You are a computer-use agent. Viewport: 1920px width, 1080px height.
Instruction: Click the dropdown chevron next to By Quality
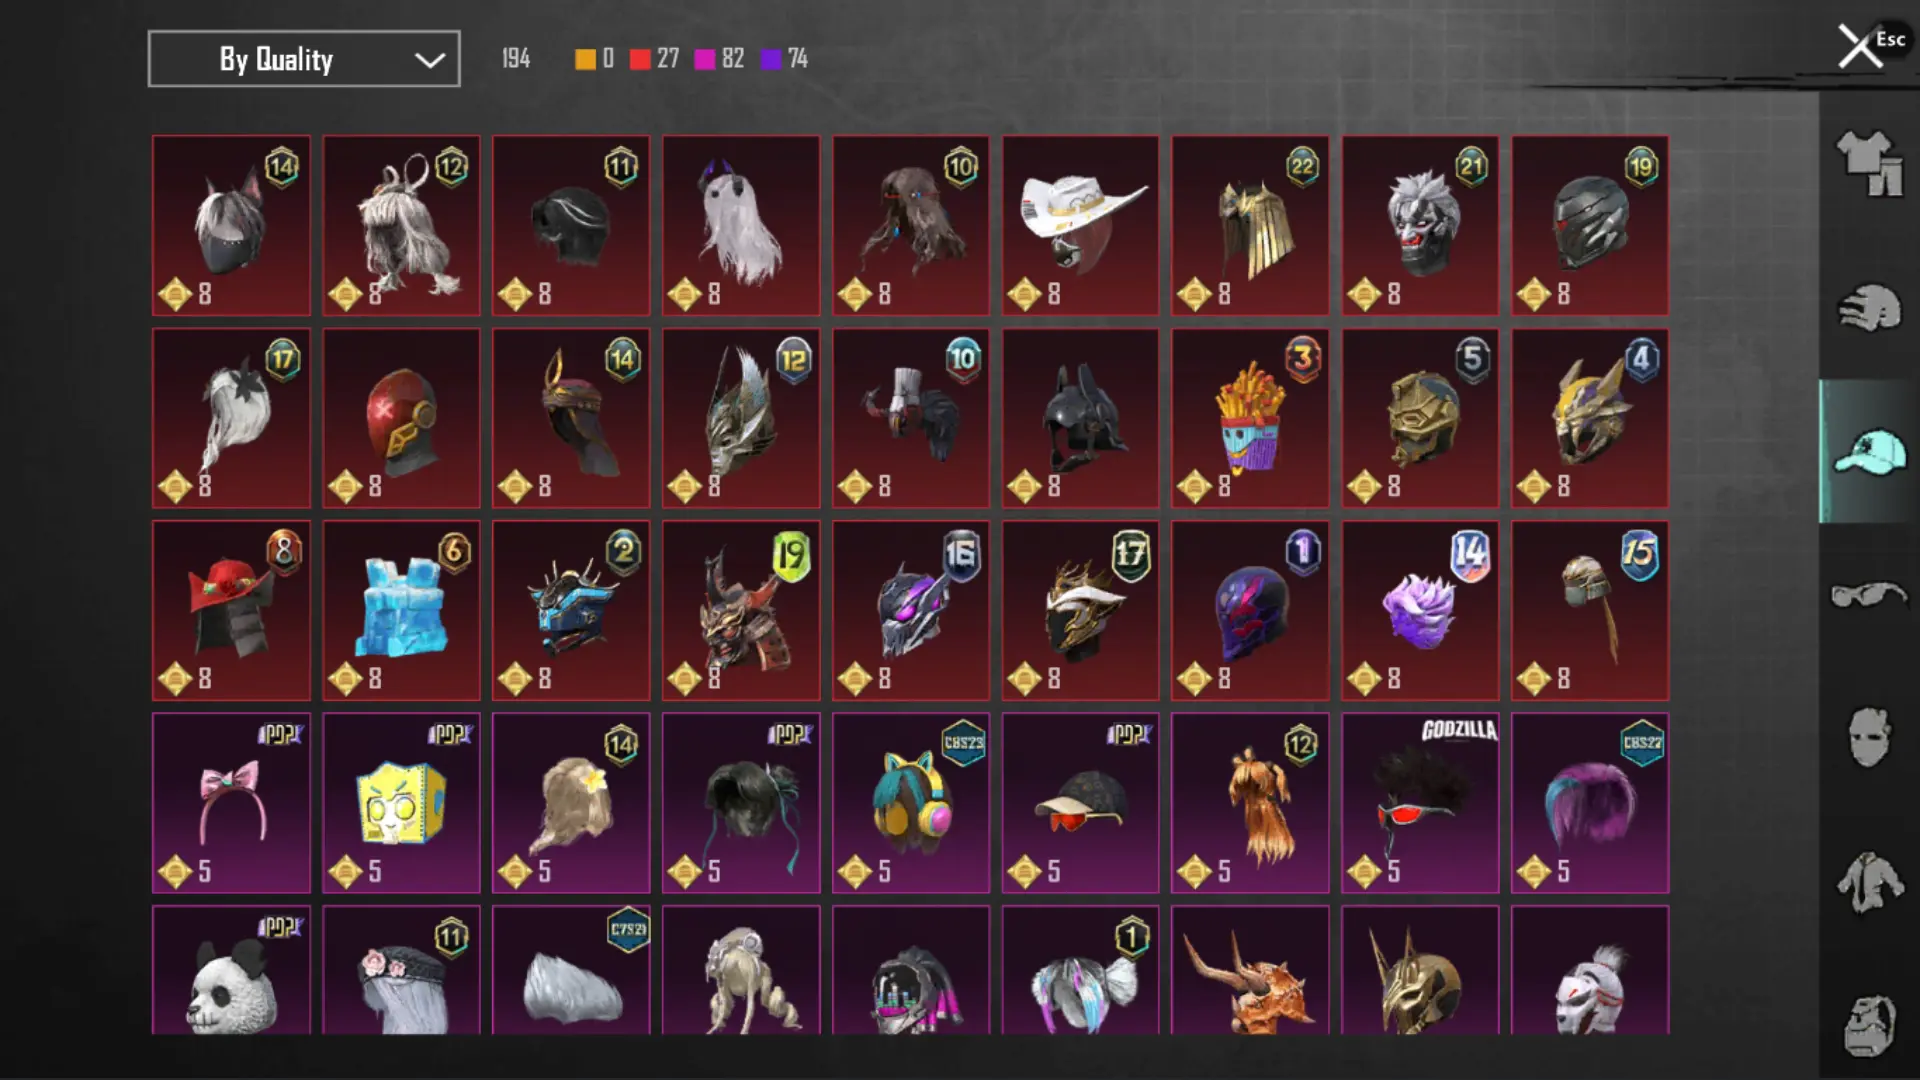pos(430,60)
